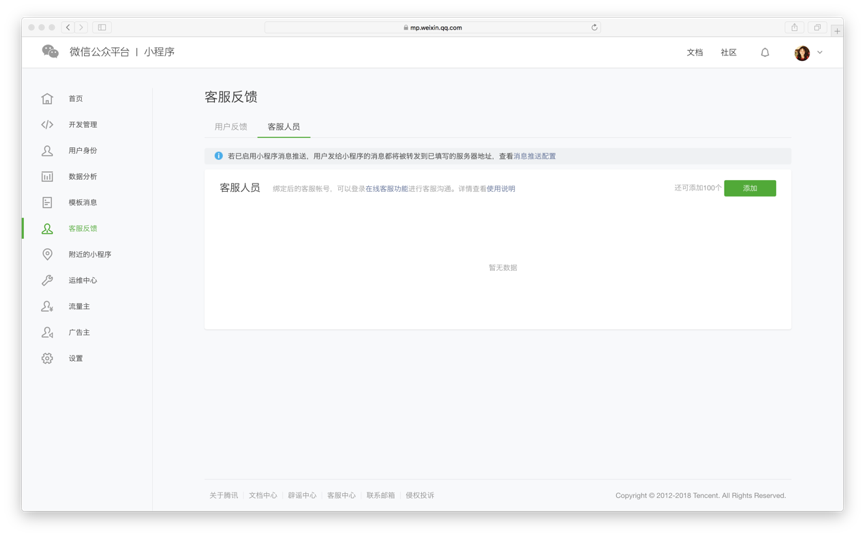864x535 pixels.
Task: Click the 暂无数据 placeholder text
Action: (x=503, y=268)
